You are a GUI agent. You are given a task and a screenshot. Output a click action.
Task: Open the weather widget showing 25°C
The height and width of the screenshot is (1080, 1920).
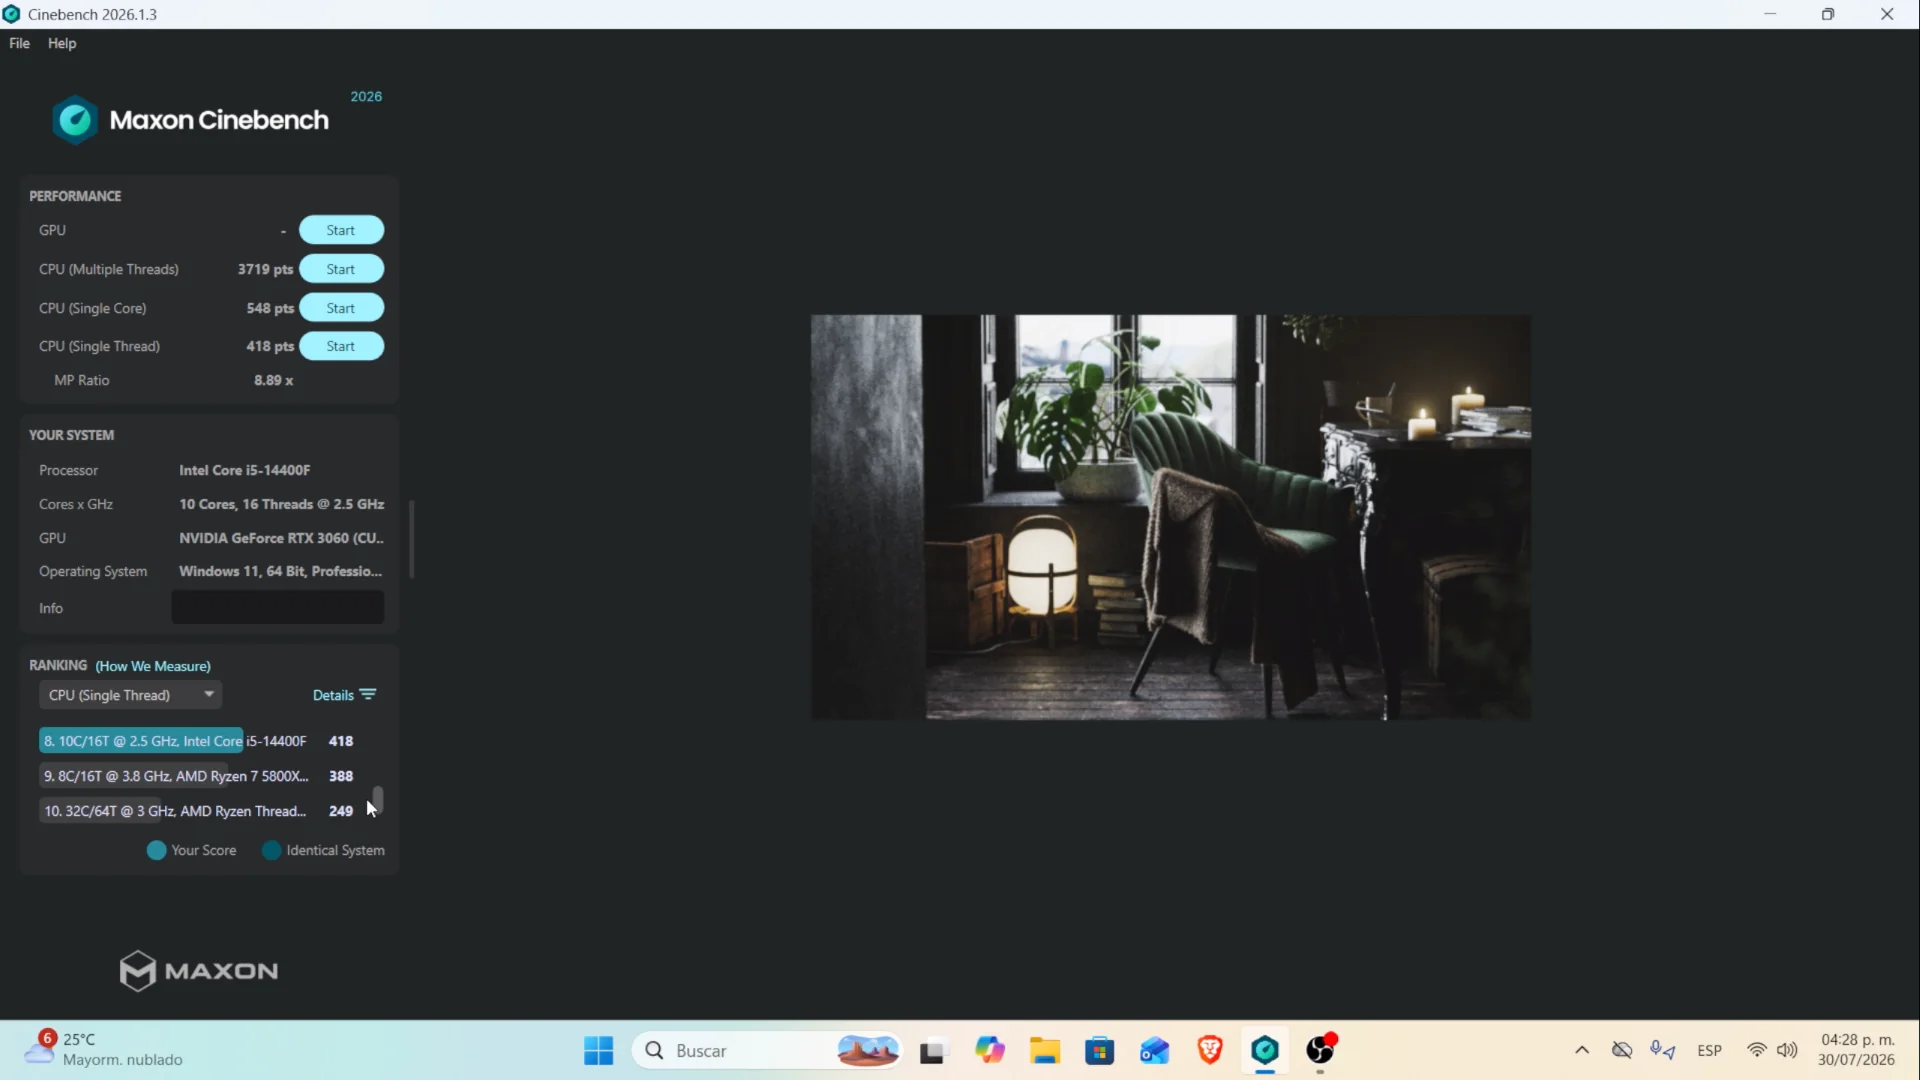[x=103, y=1050]
